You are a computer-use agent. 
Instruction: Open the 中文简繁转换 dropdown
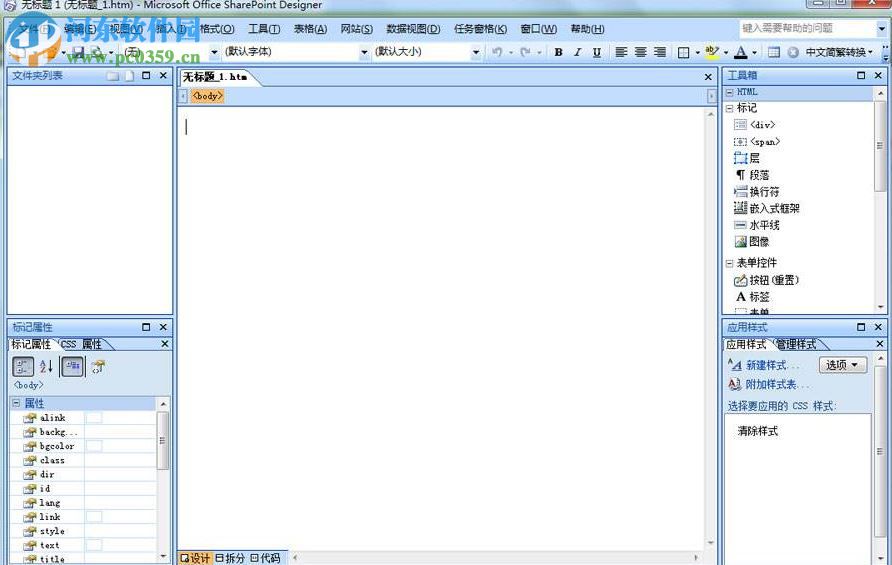(x=839, y=52)
